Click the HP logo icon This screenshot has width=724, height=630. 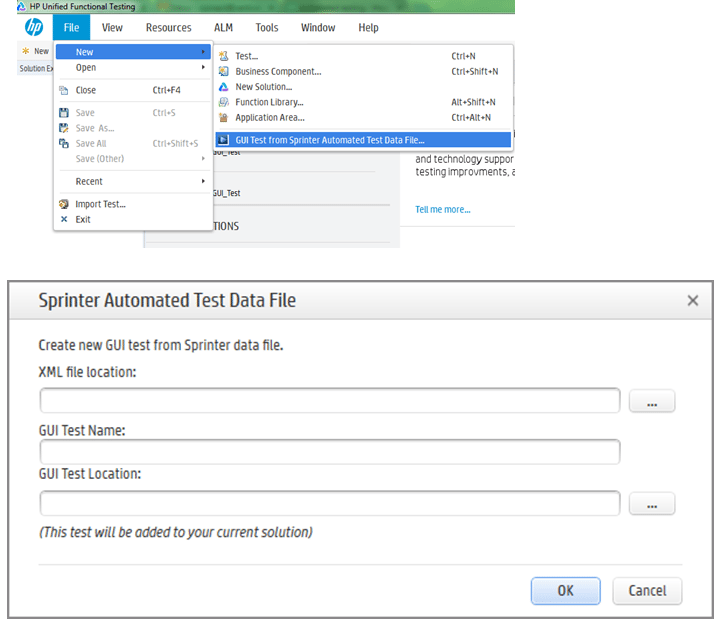pos(34,27)
